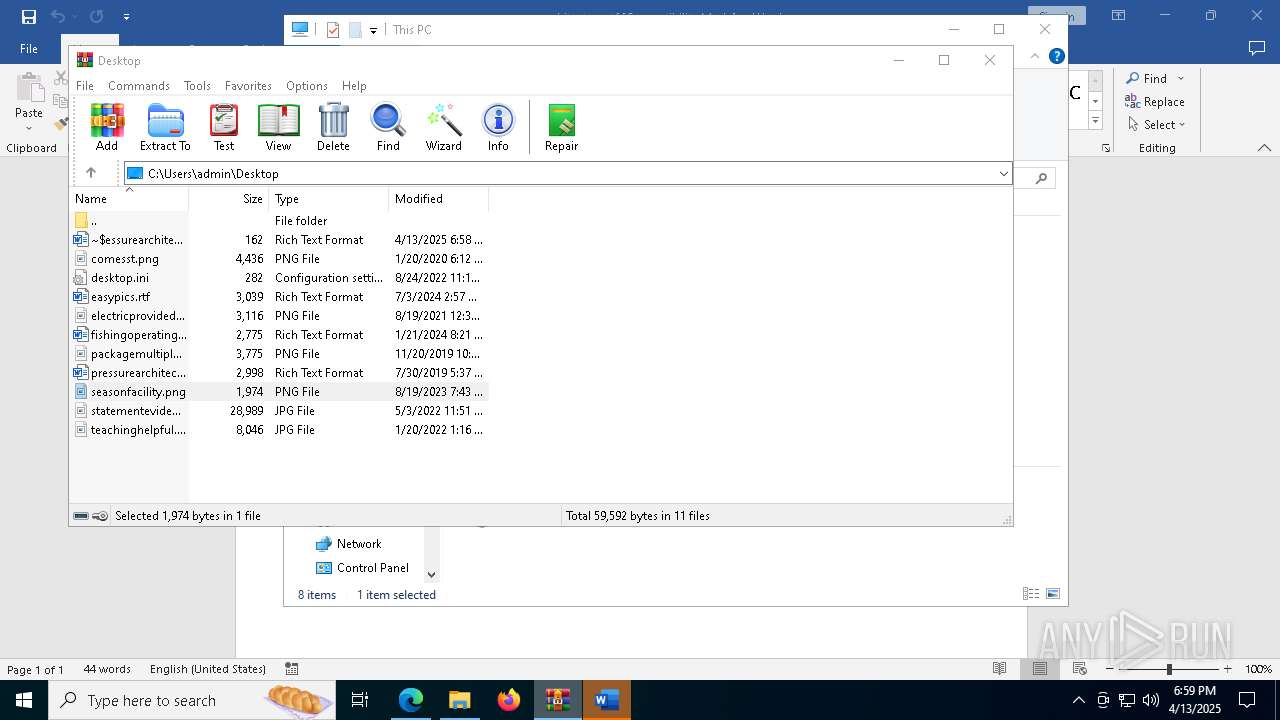Select the ~$essurearchite... file
This screenshot has width=1280, height=720.
pyautogui.click(x=280, y=240)
